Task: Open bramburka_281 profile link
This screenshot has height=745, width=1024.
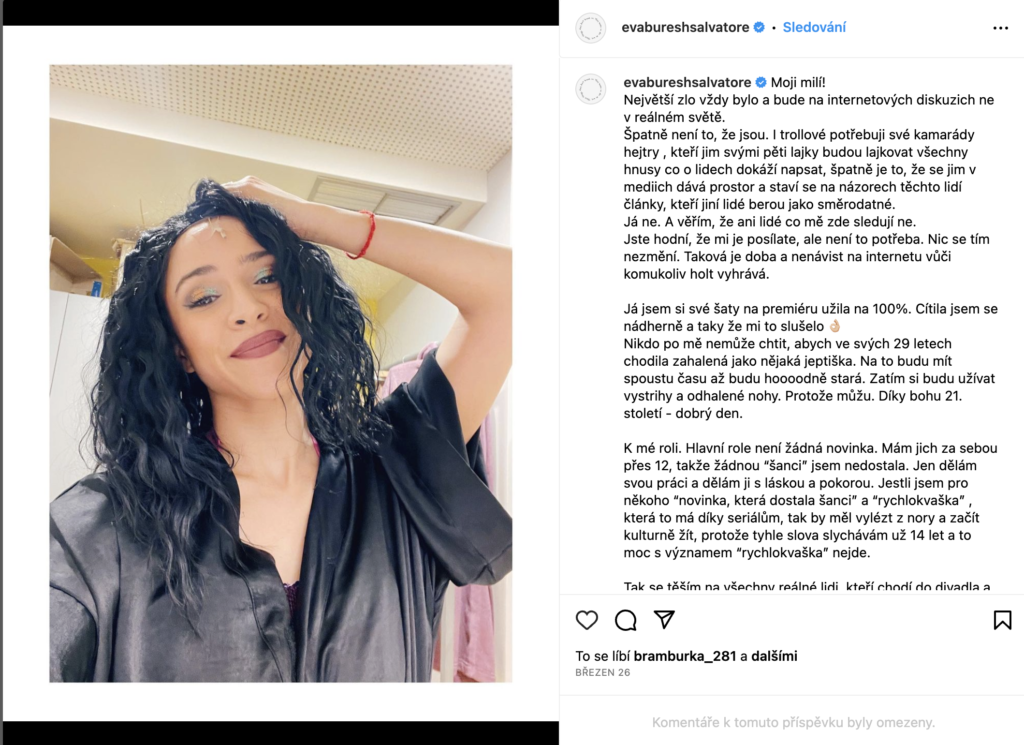Action: pyautogui.click(x=685, y=656)
